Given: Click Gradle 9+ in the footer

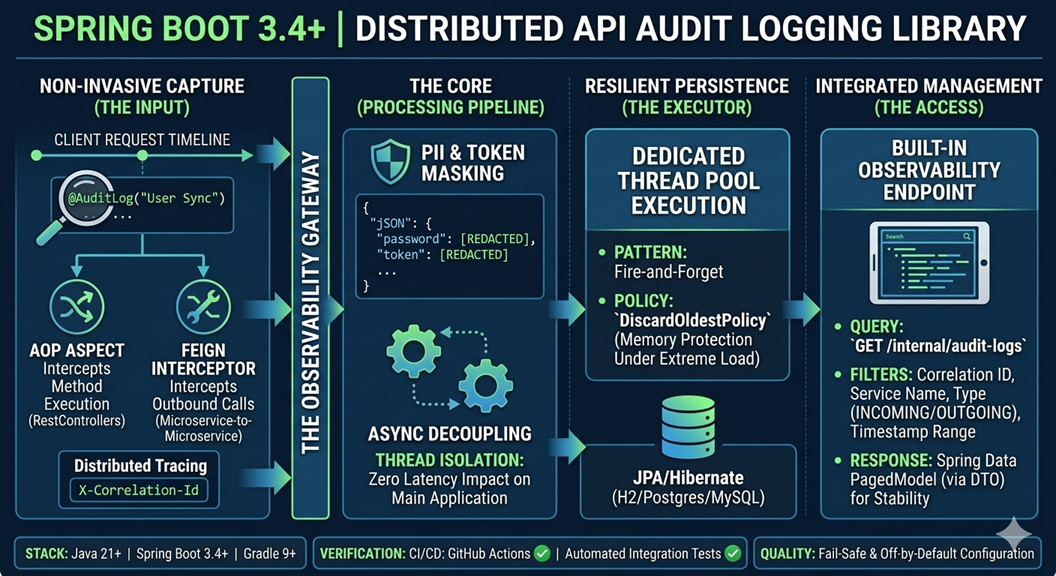Looking at the screenshot, I should tap(269, 554).
